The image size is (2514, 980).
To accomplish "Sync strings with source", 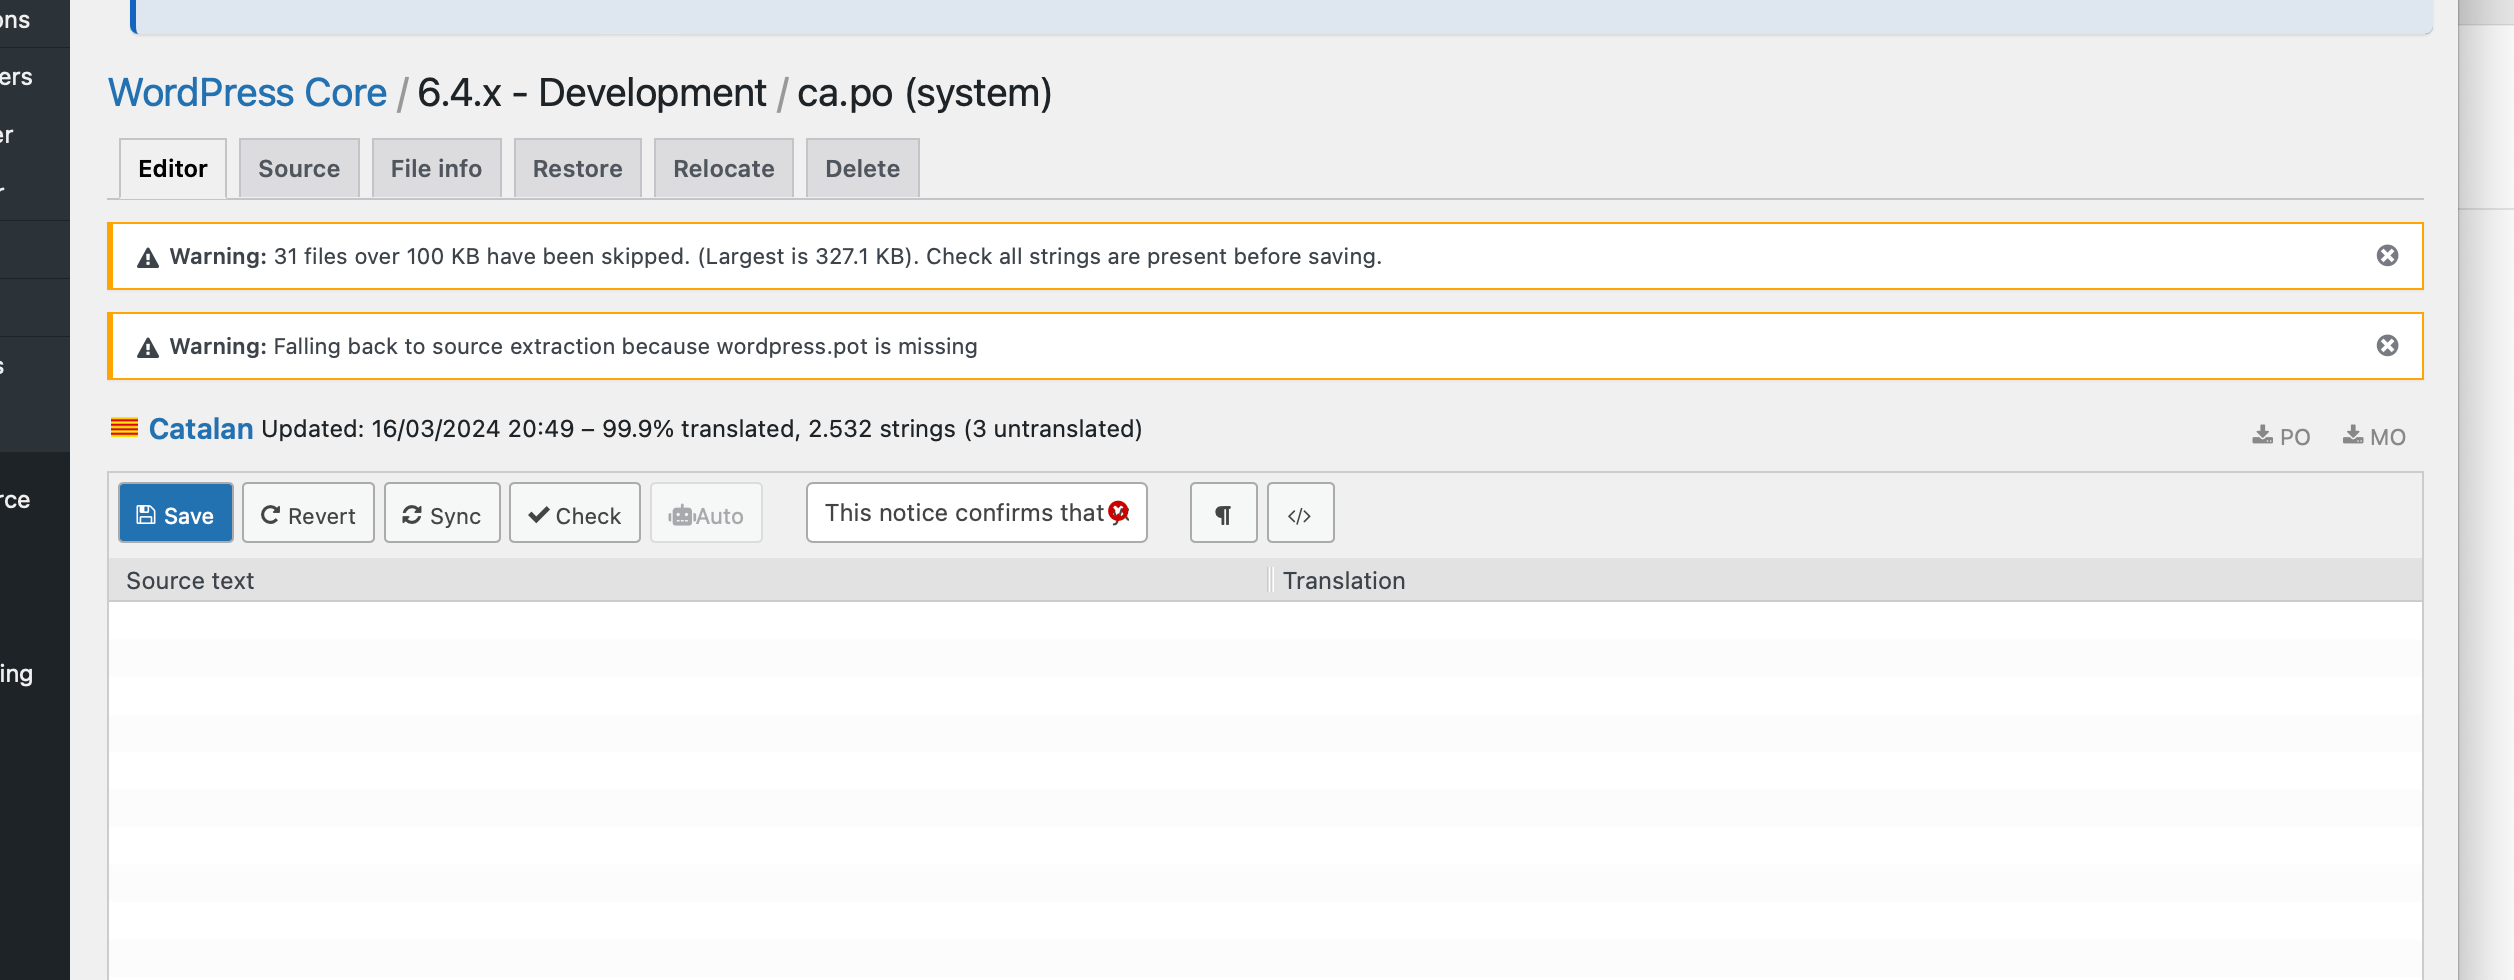I will click(442, 514).
